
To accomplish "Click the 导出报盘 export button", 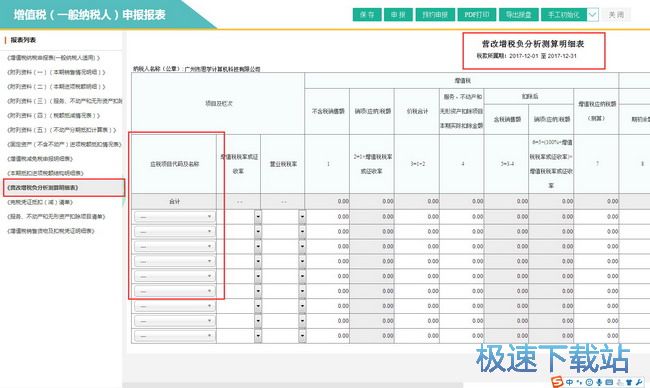I will pyautogui.click(x=519, y=15).
